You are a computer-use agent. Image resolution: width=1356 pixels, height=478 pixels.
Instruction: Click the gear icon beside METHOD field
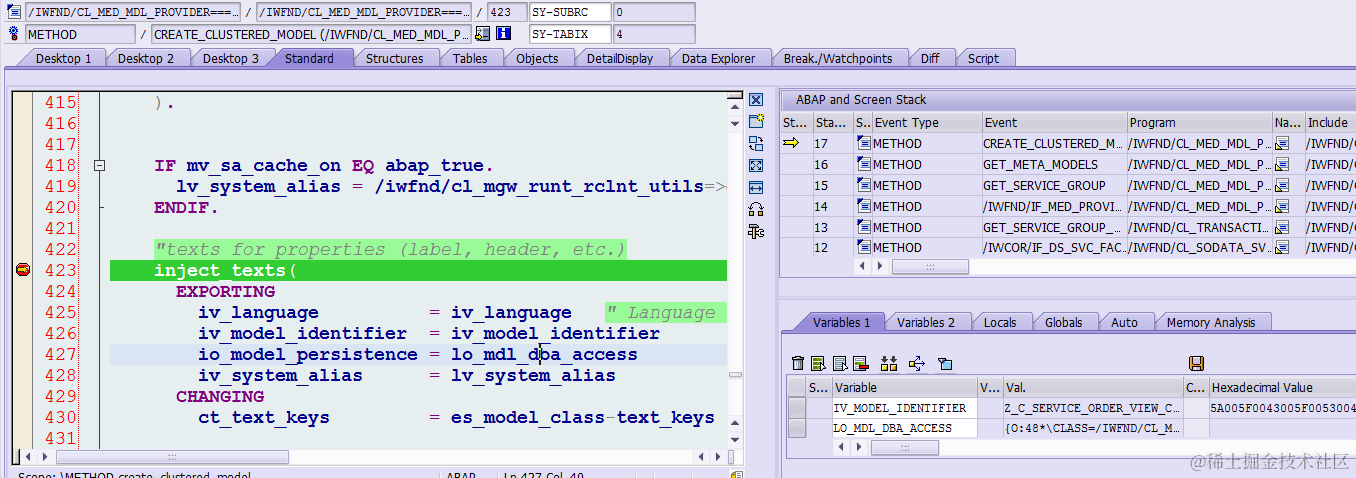point(14,34)
